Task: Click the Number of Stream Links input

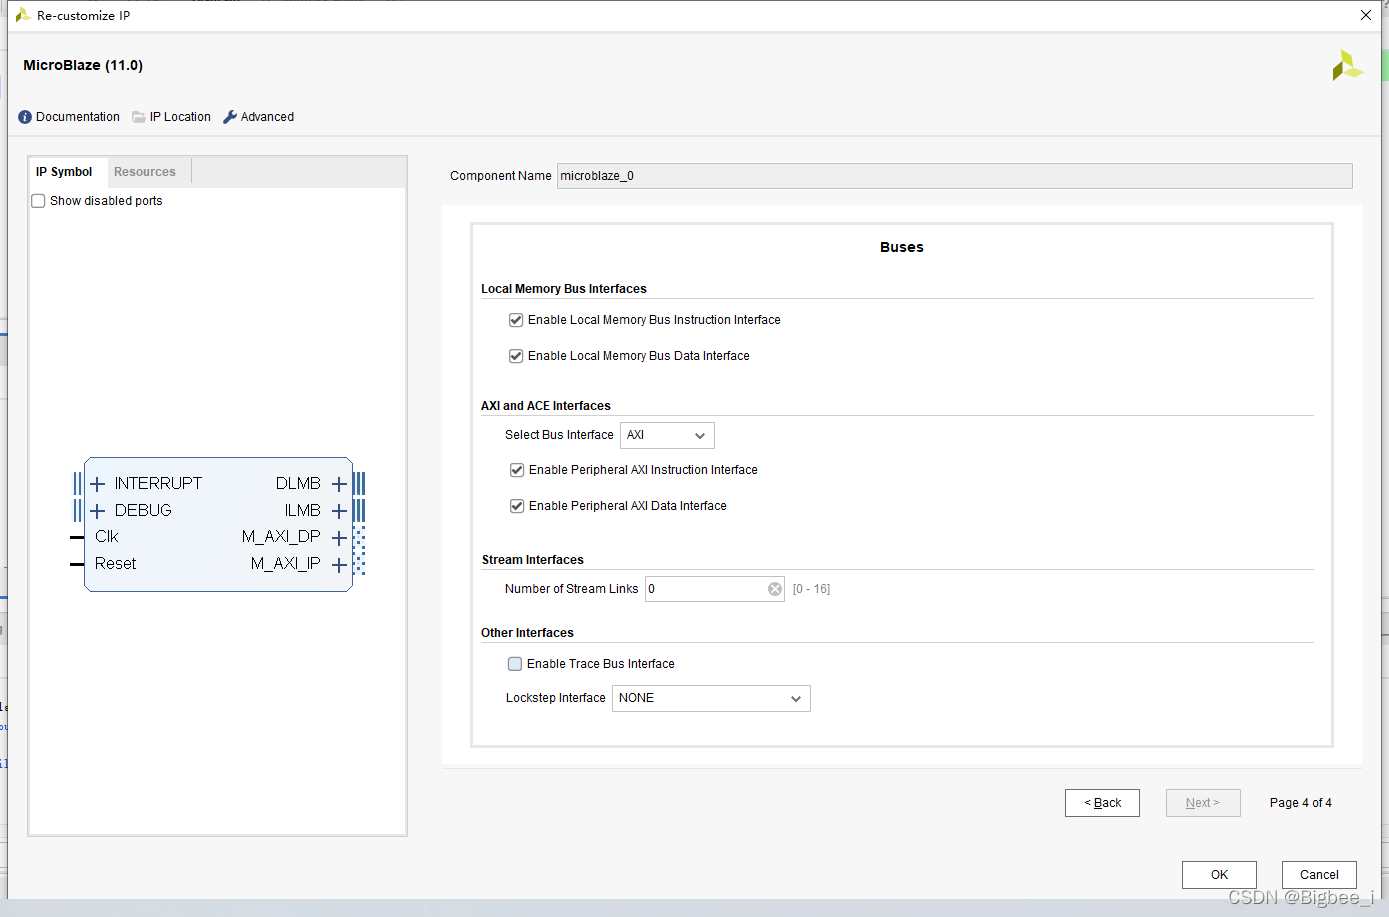Action: [x=715, y=589]
